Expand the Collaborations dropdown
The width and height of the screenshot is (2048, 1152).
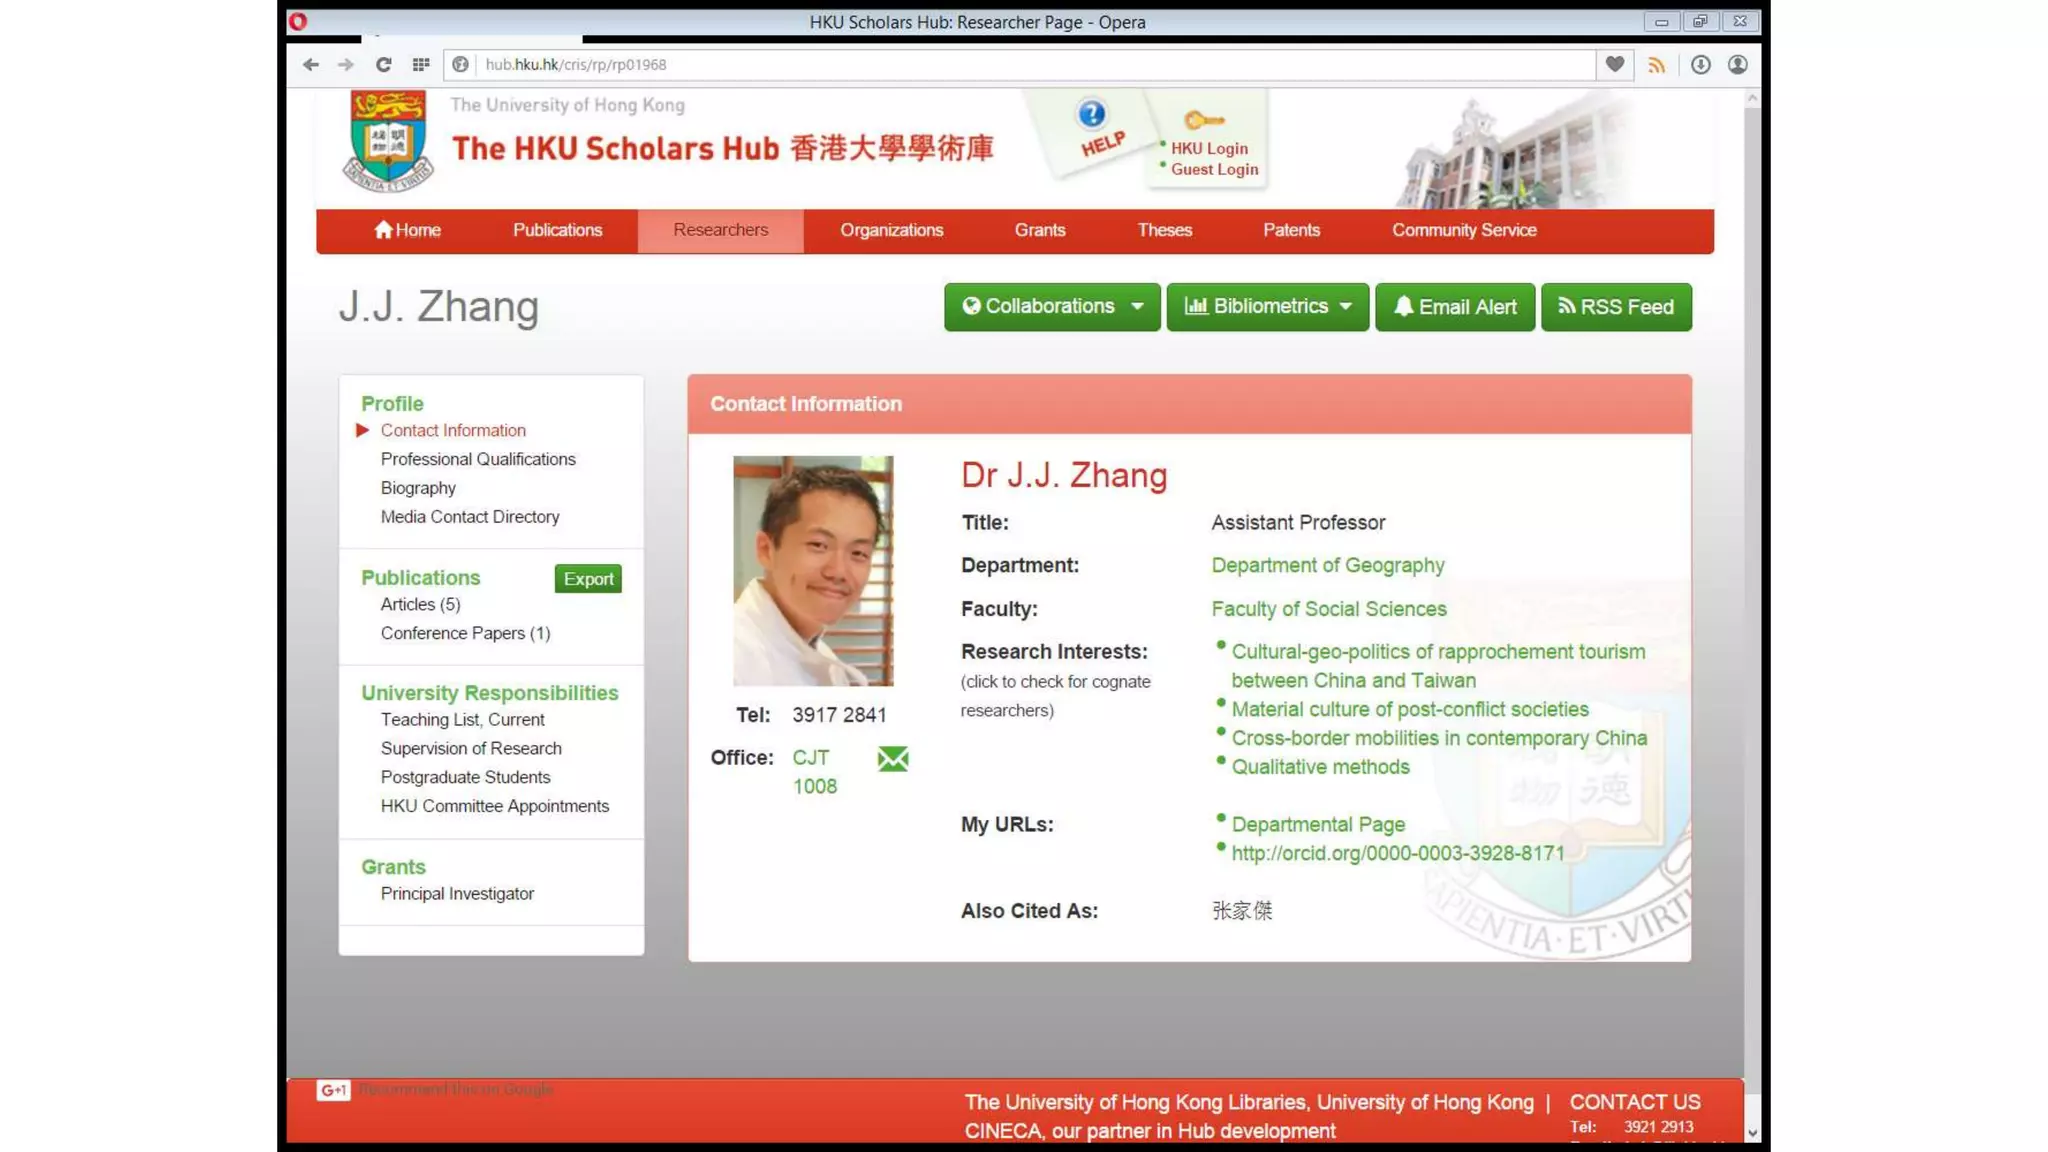pos(1051,307)
